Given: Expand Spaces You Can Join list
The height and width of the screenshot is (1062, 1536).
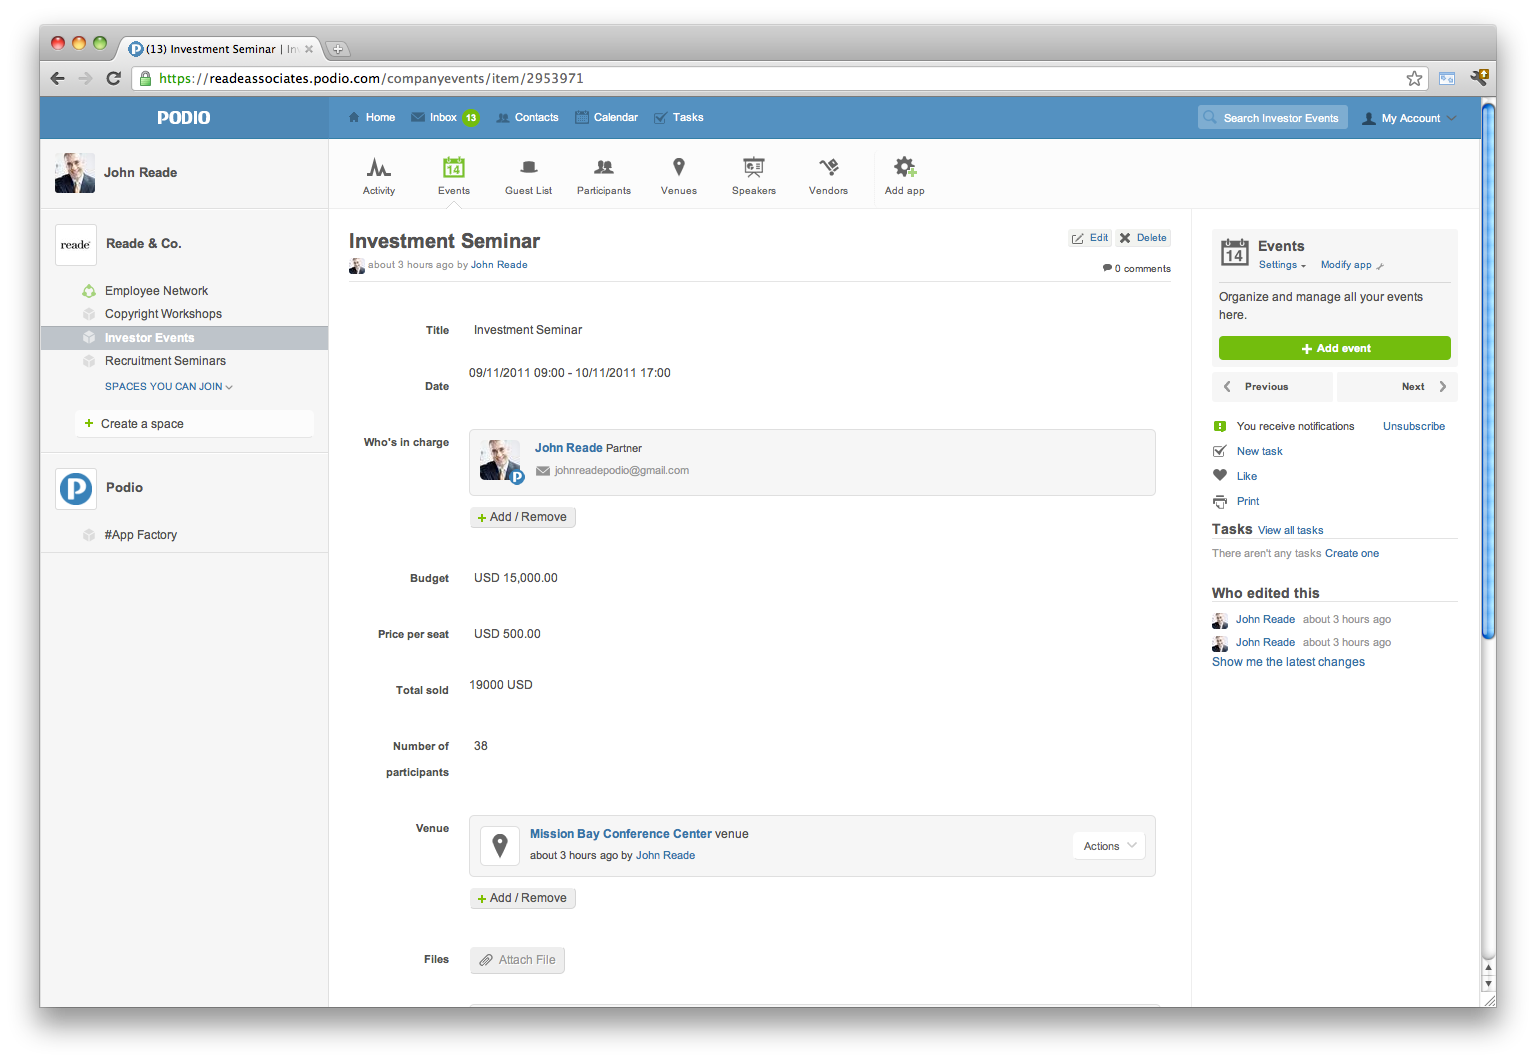Looking at the screenshot, I should (x=168, y=387).
